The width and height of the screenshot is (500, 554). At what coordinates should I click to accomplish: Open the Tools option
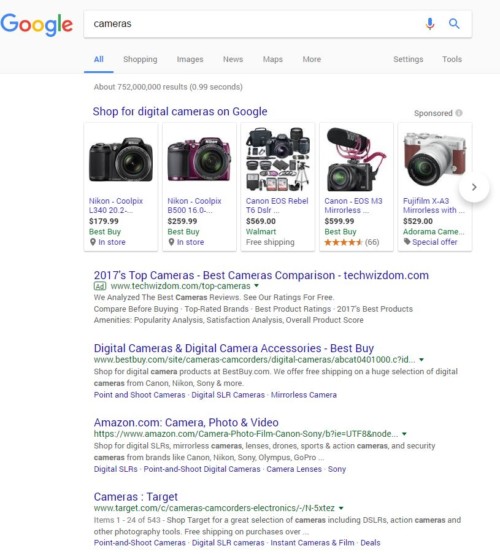[x=452, y=59]
